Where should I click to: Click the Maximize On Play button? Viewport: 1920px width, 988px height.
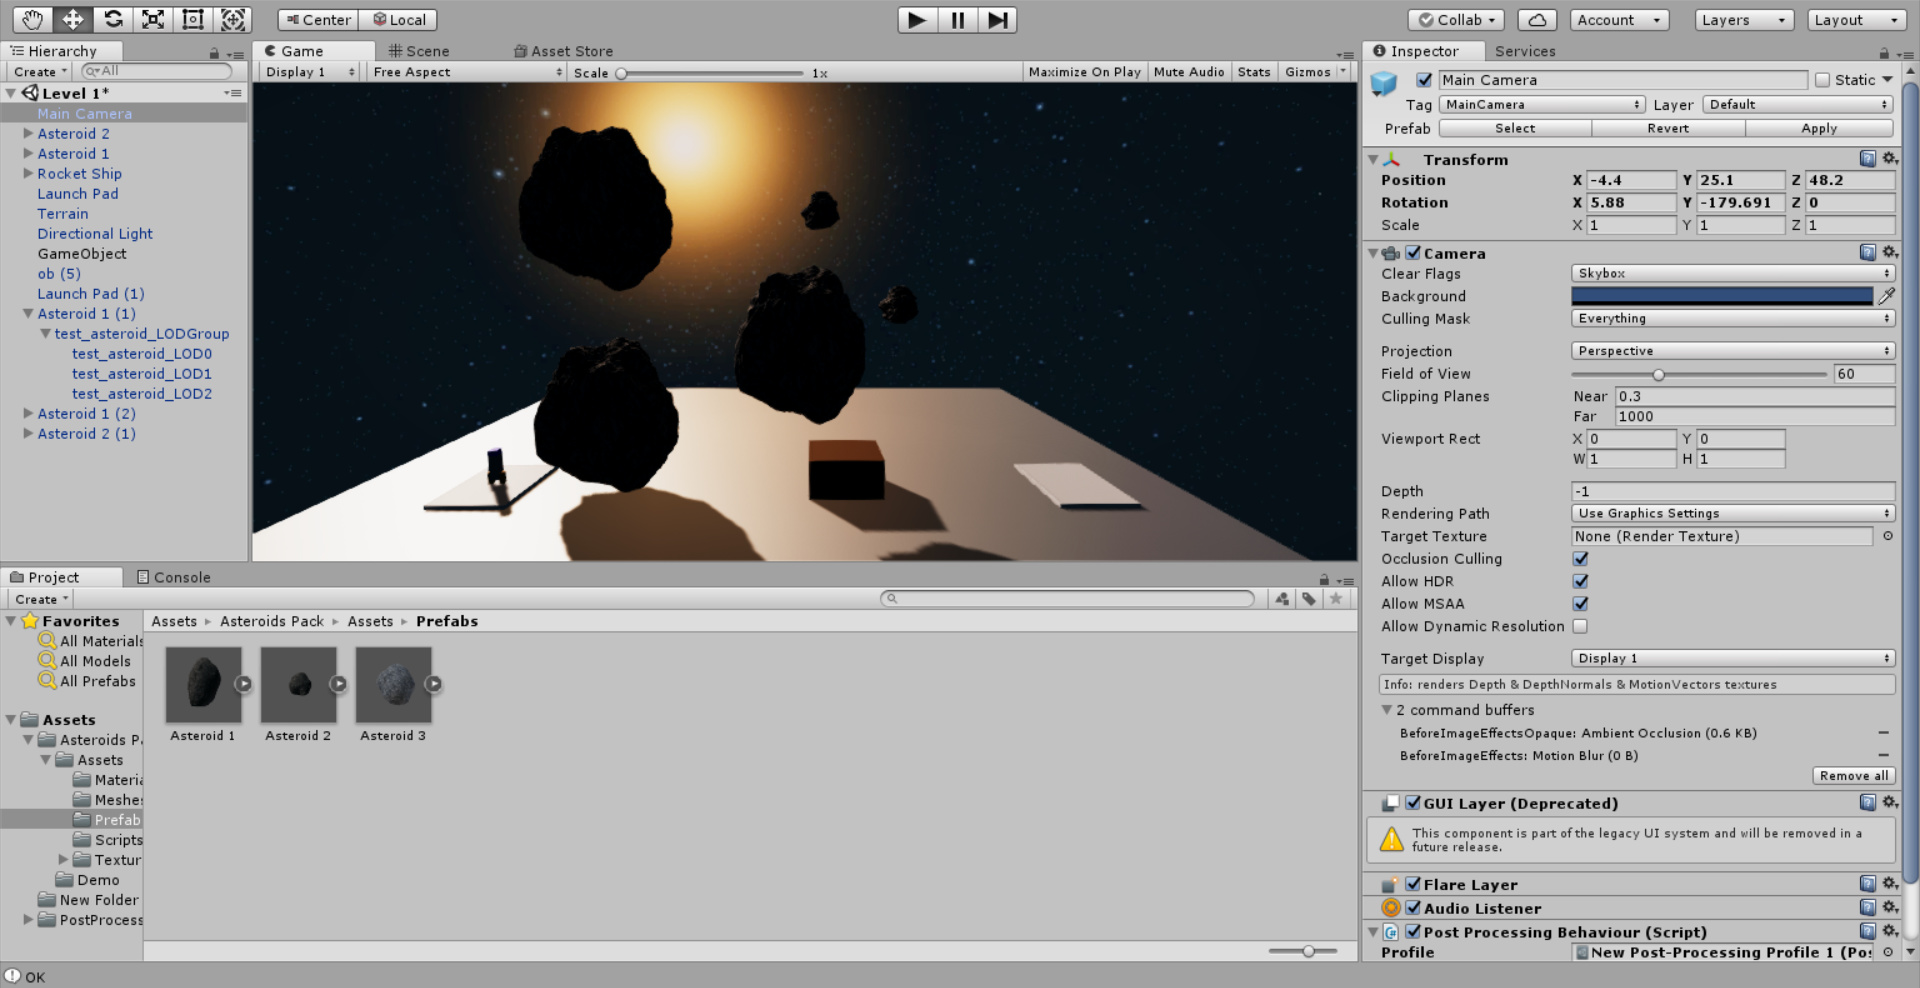click(x=1084, y=72)
